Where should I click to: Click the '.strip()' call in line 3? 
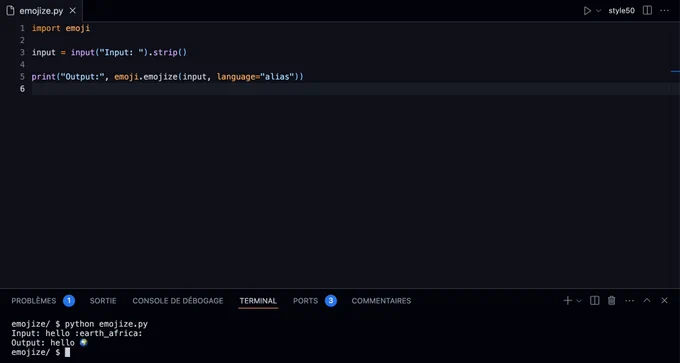(167, 52)
